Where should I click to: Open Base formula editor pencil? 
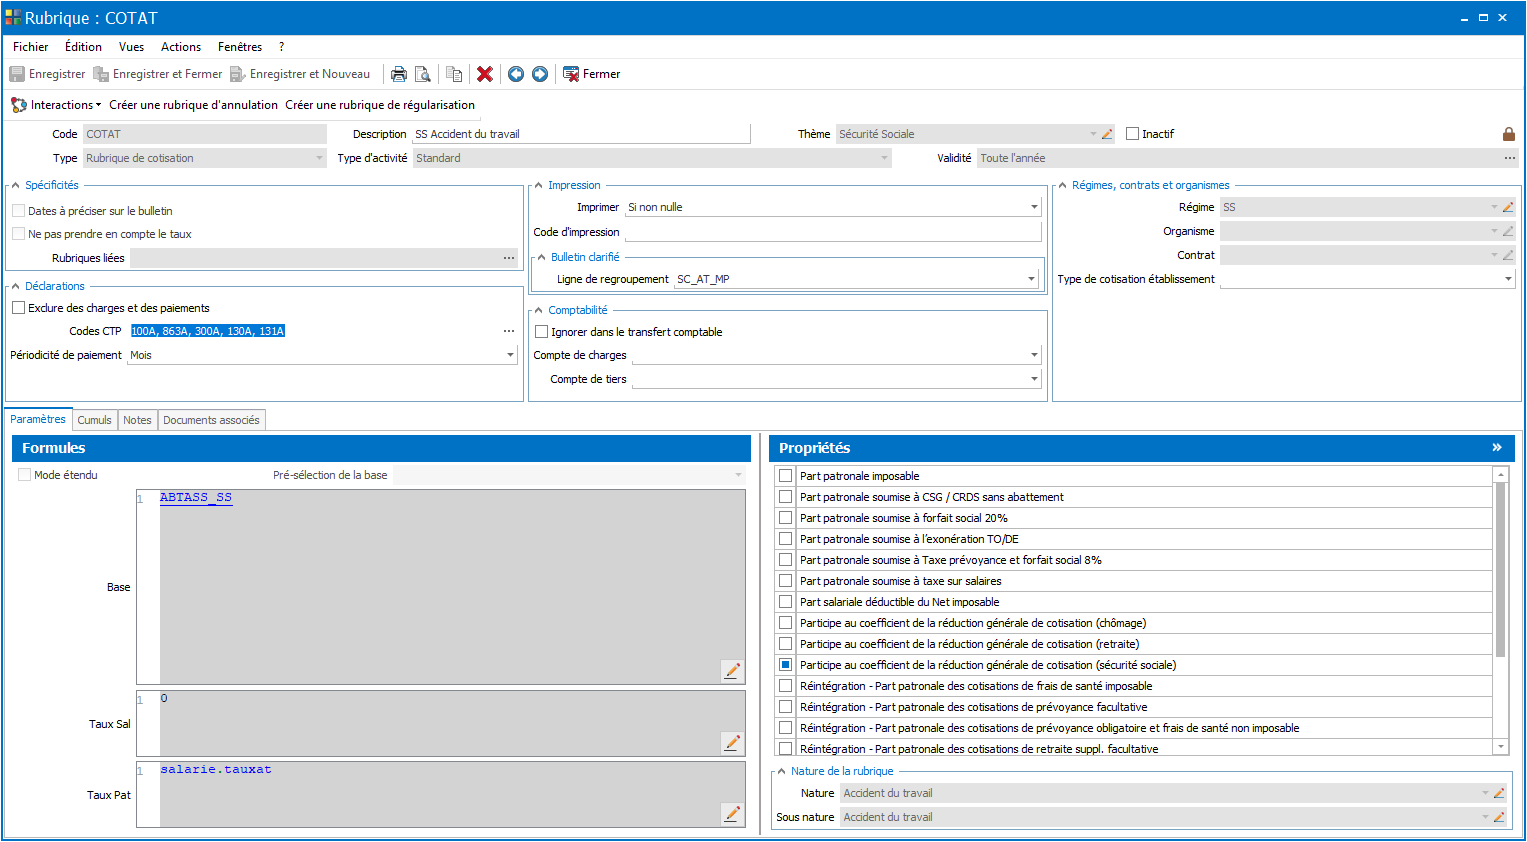732,671
